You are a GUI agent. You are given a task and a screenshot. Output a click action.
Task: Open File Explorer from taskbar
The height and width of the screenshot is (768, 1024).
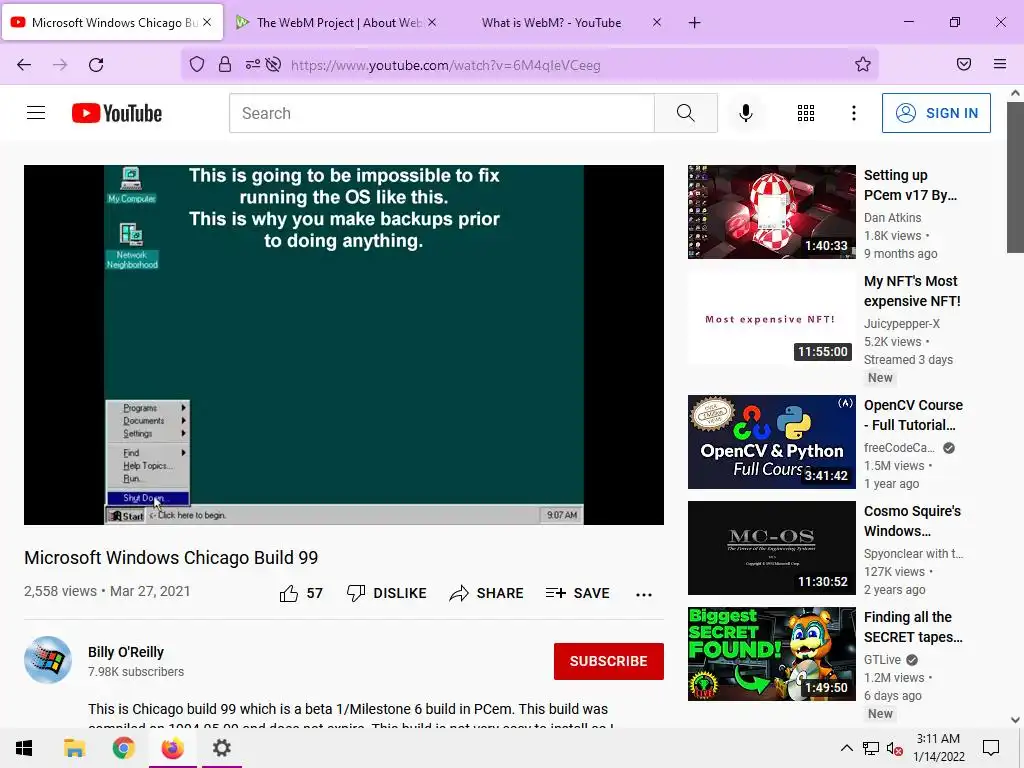click(74, 748)
